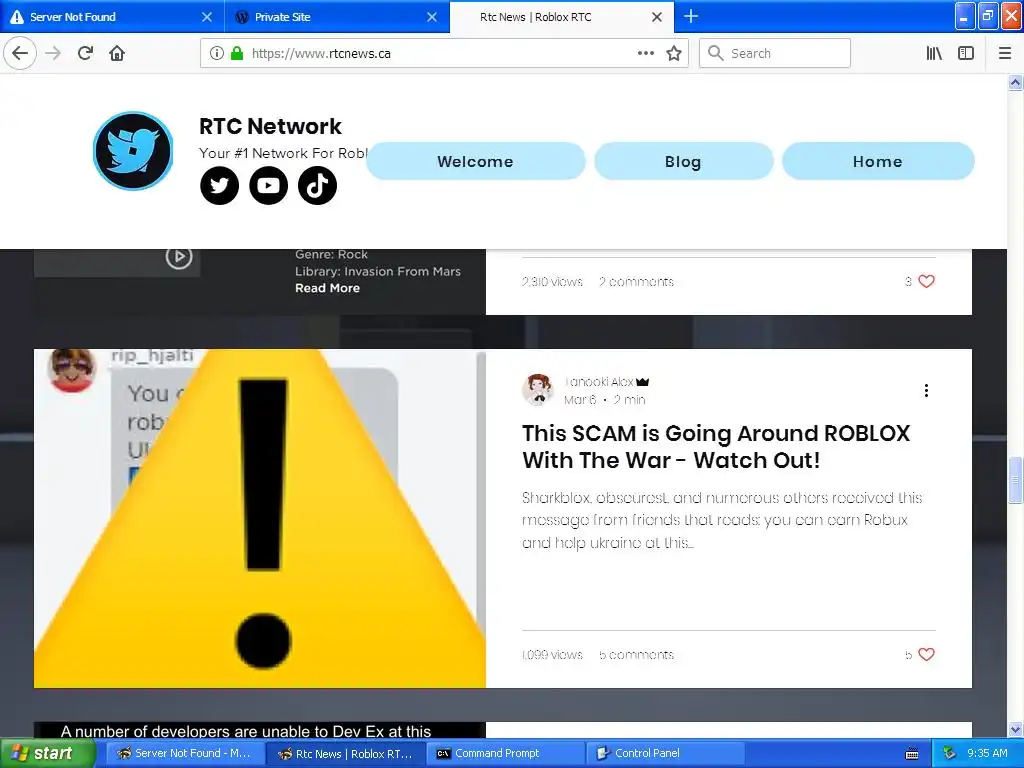Open the SCAM article warning thumbnail
The width and height of the screenshot is (1024, 768).
pos(260,519)
